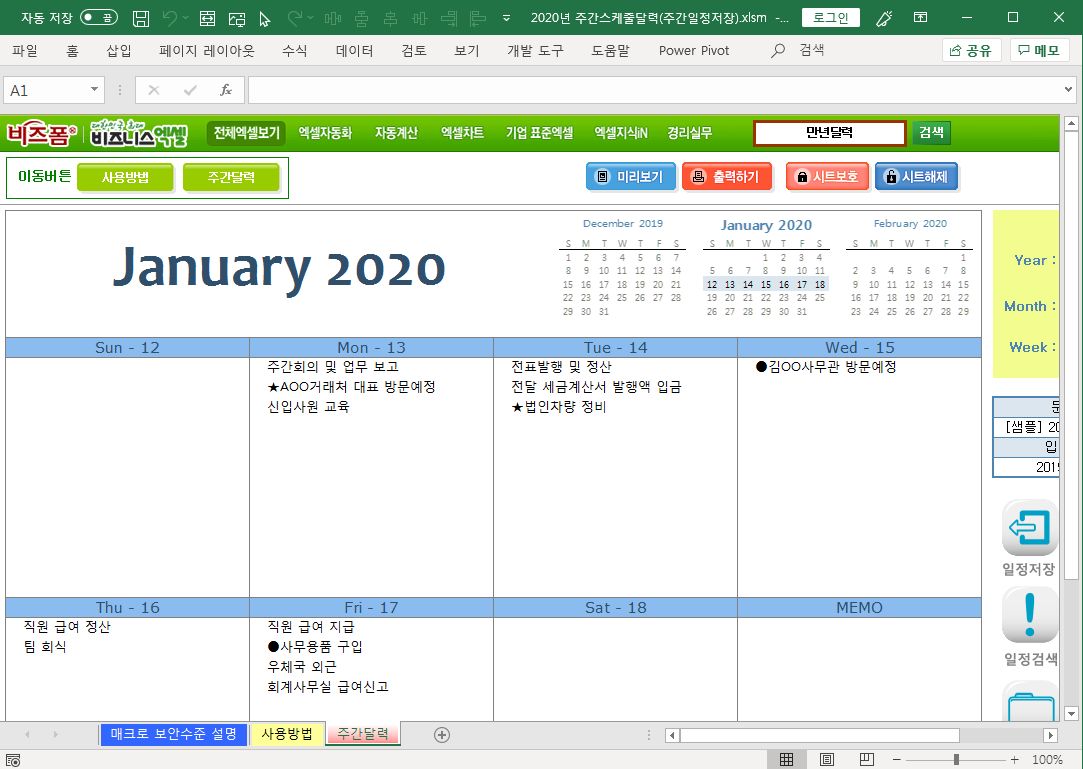1083x769 pixels.
Task: Open Customize Quick Access Toolbar dropdown
Action: (506, 19)
